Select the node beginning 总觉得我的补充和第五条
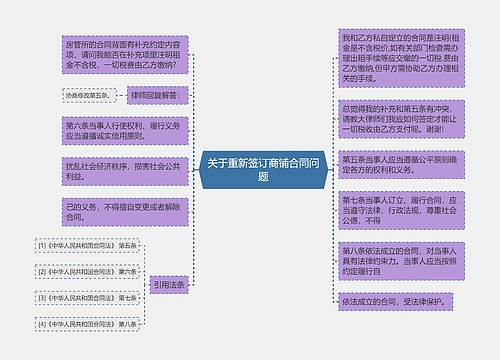 [401, 119]
